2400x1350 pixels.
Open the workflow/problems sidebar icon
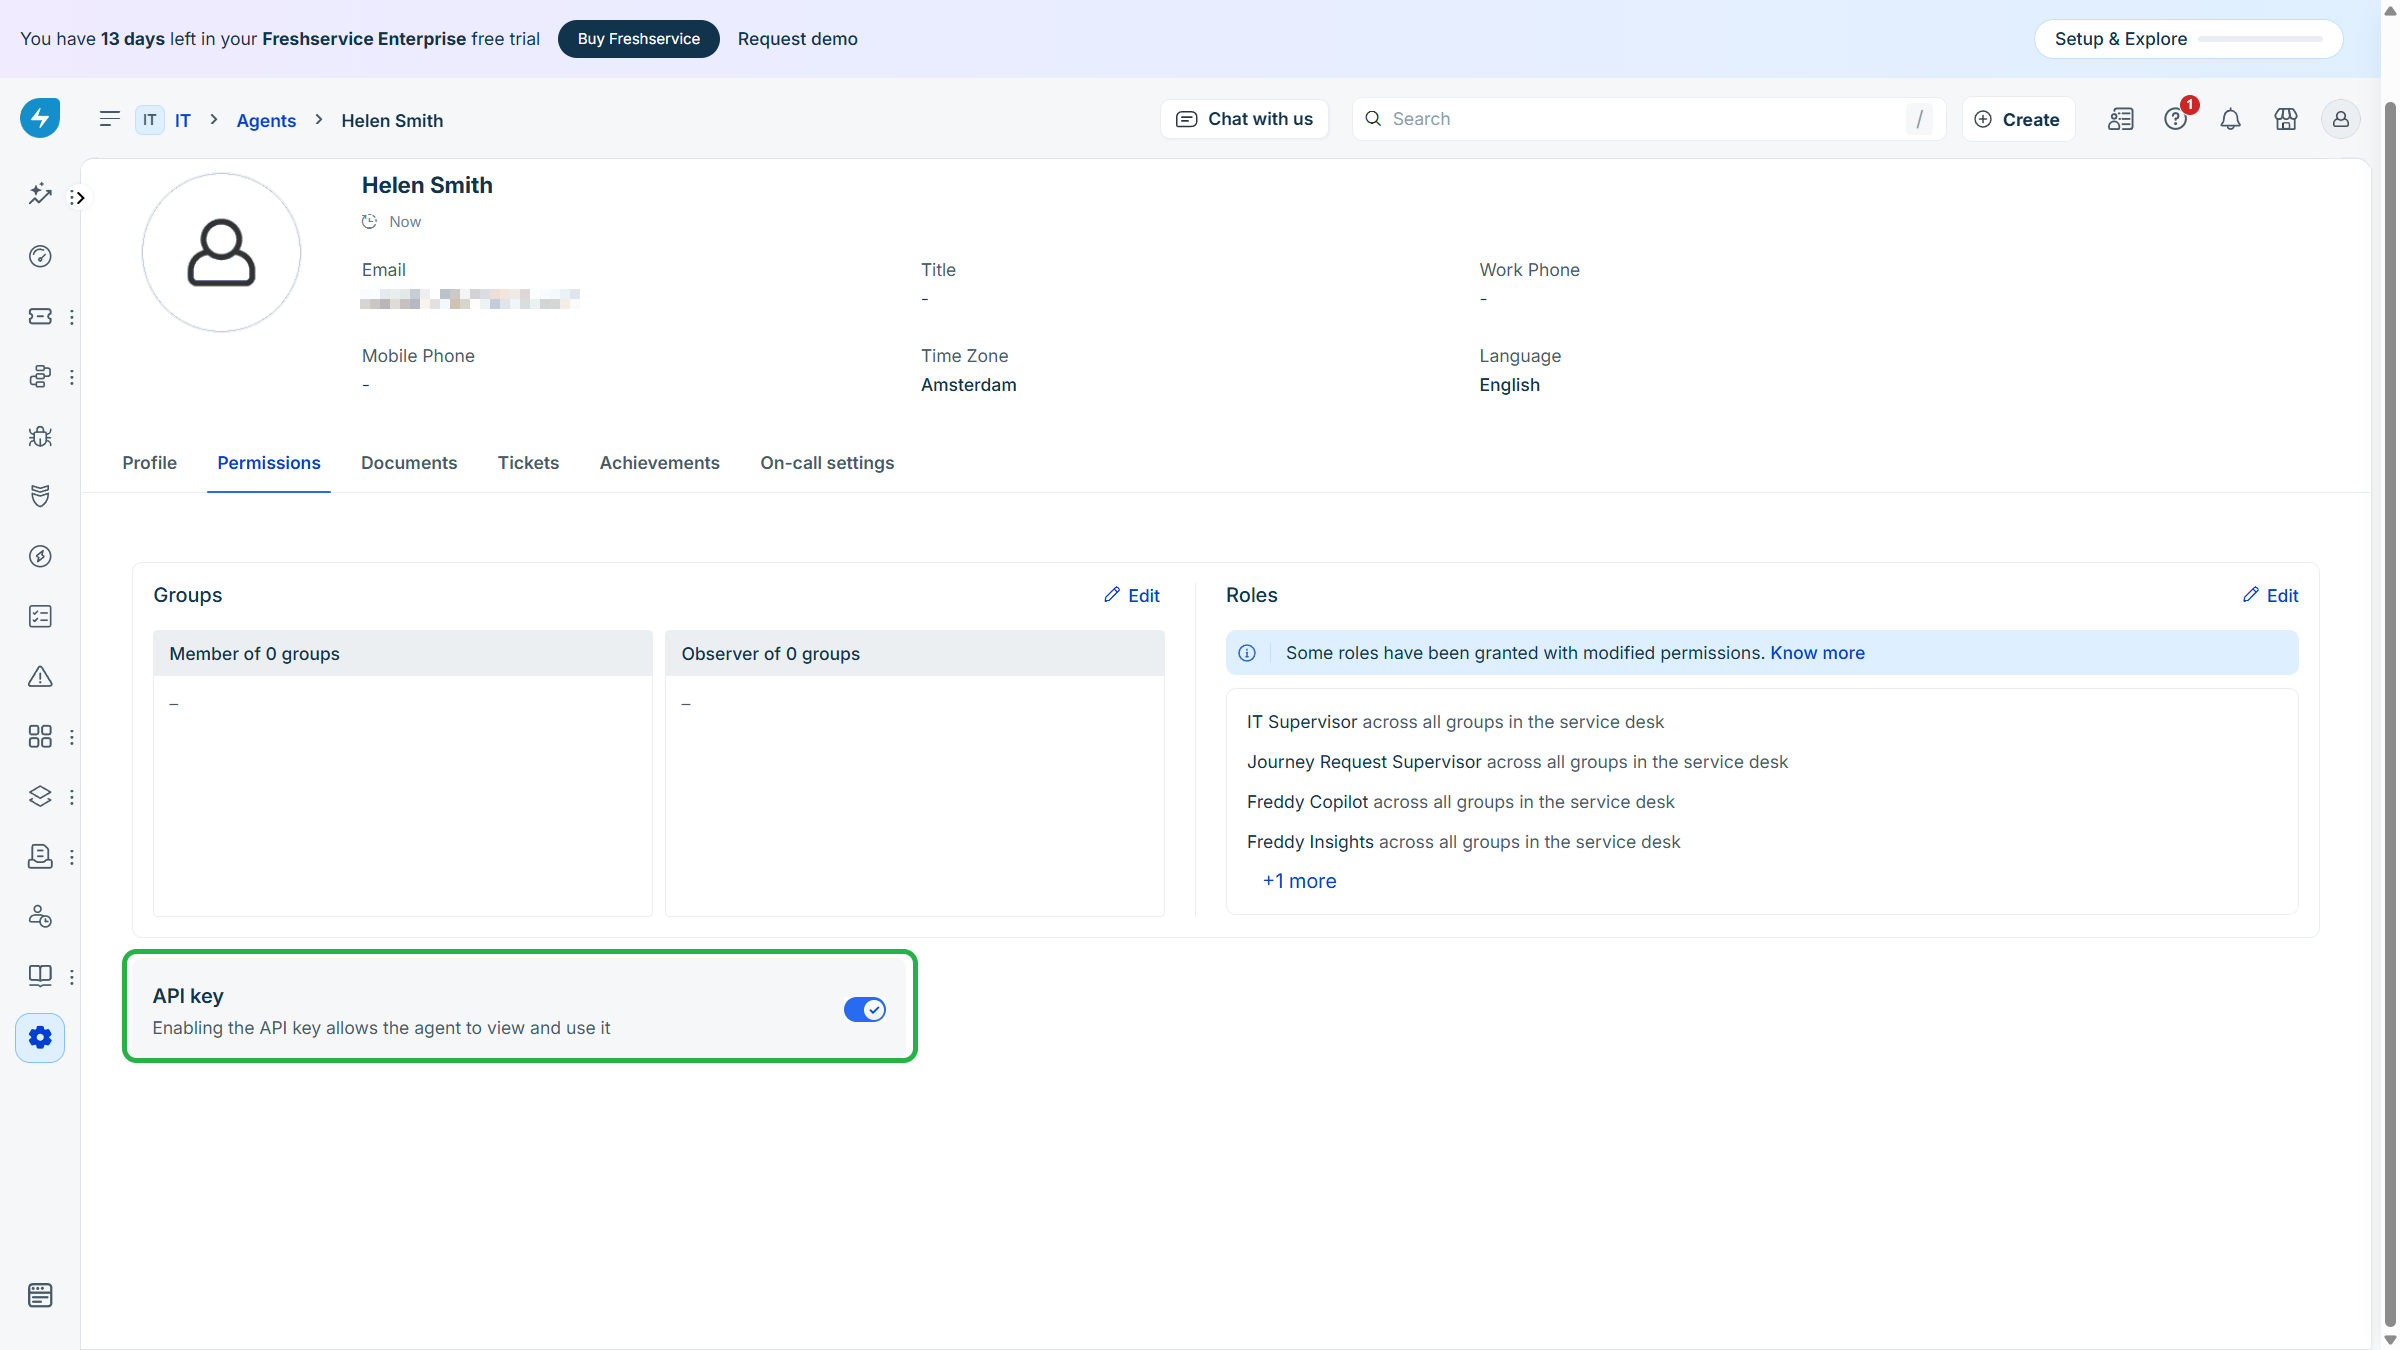tap(40, 376)
